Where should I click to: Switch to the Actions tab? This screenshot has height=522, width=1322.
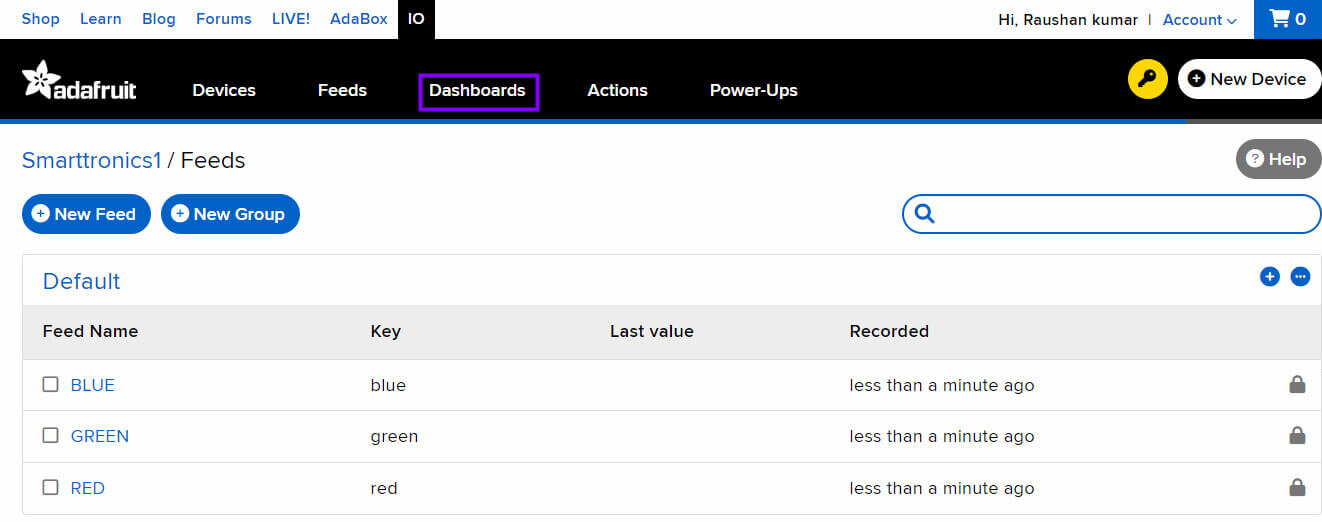[617, 90]
